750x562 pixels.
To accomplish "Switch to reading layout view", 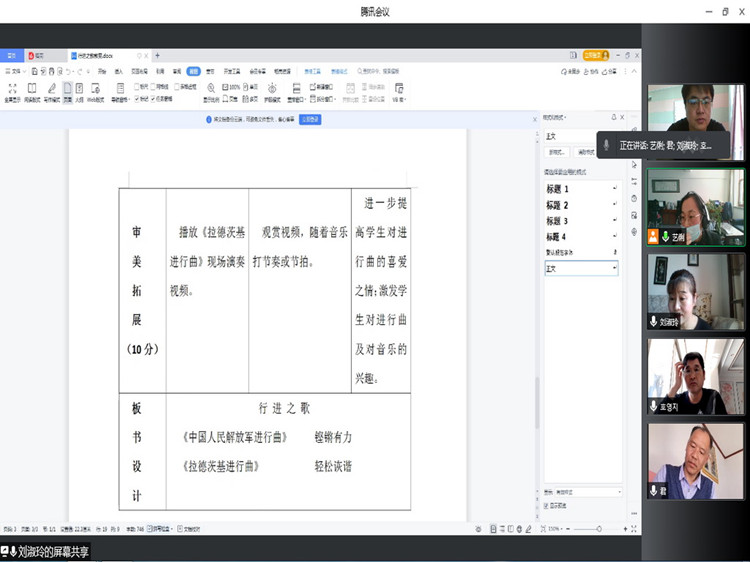I will (x=32, y=88).
